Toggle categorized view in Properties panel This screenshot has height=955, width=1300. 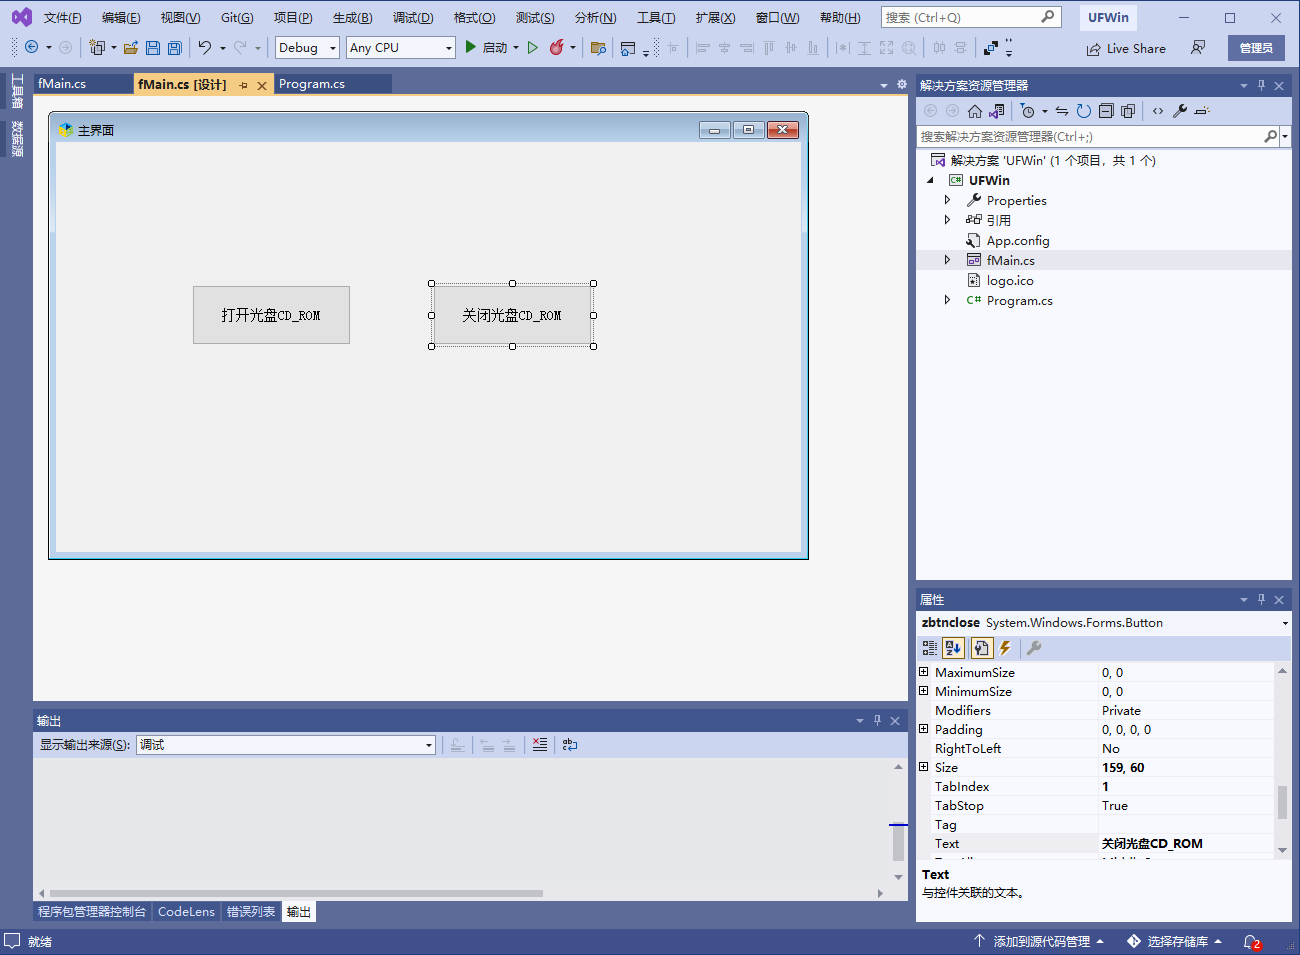(930, 648)
